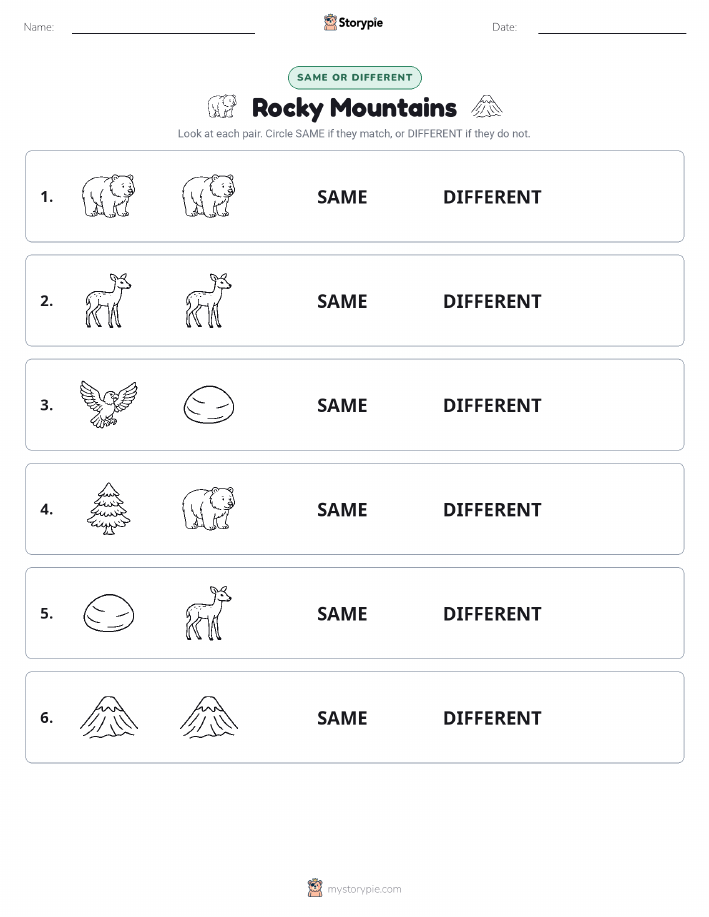Click the deer picture in row 5
Image resolution: width=709 pixels, height=917 pixels.
click(208, 613)
